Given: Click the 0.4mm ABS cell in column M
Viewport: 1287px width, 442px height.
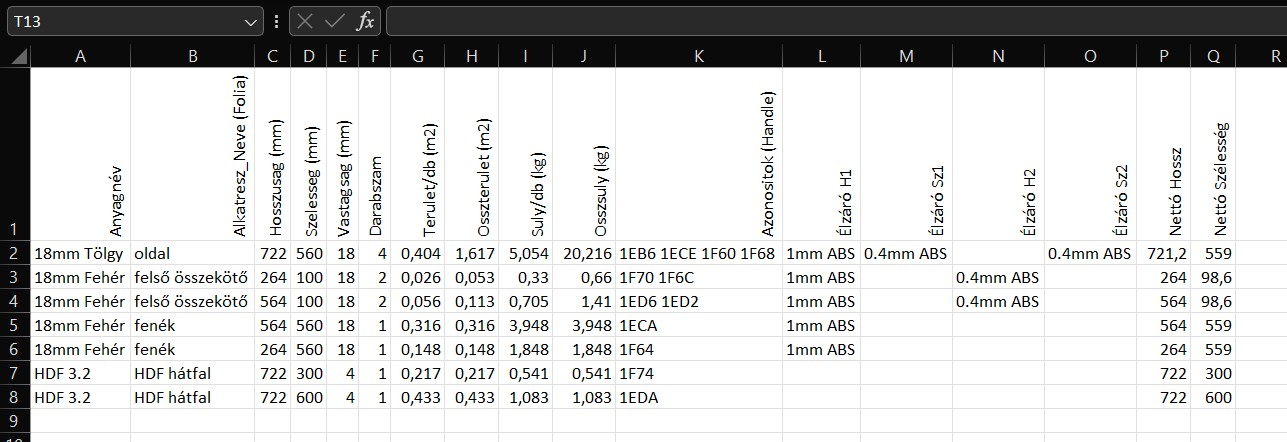Looking at the screenshot, I should coord(906,252).
